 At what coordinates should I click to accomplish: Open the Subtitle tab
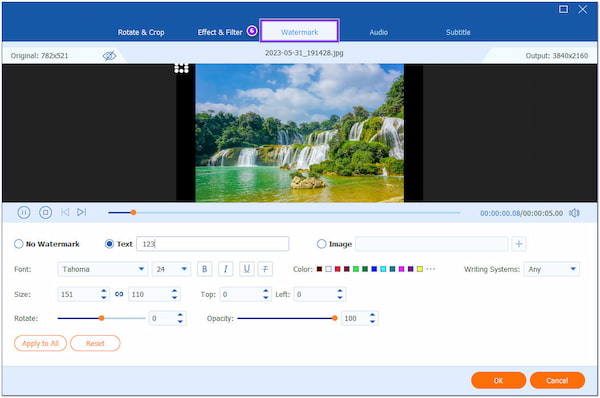coord(458,32)
